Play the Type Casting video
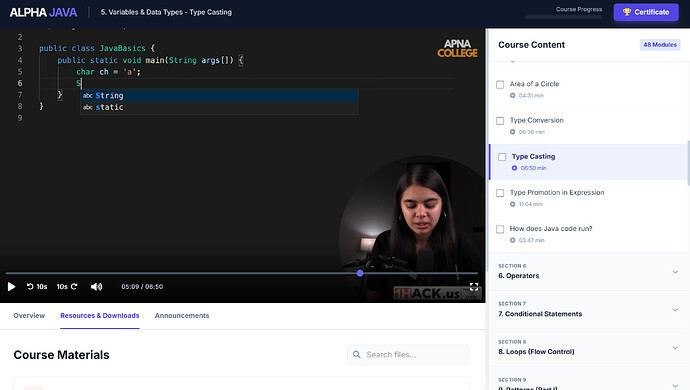This screenshot has width=690, height=390. coord(11,287)
